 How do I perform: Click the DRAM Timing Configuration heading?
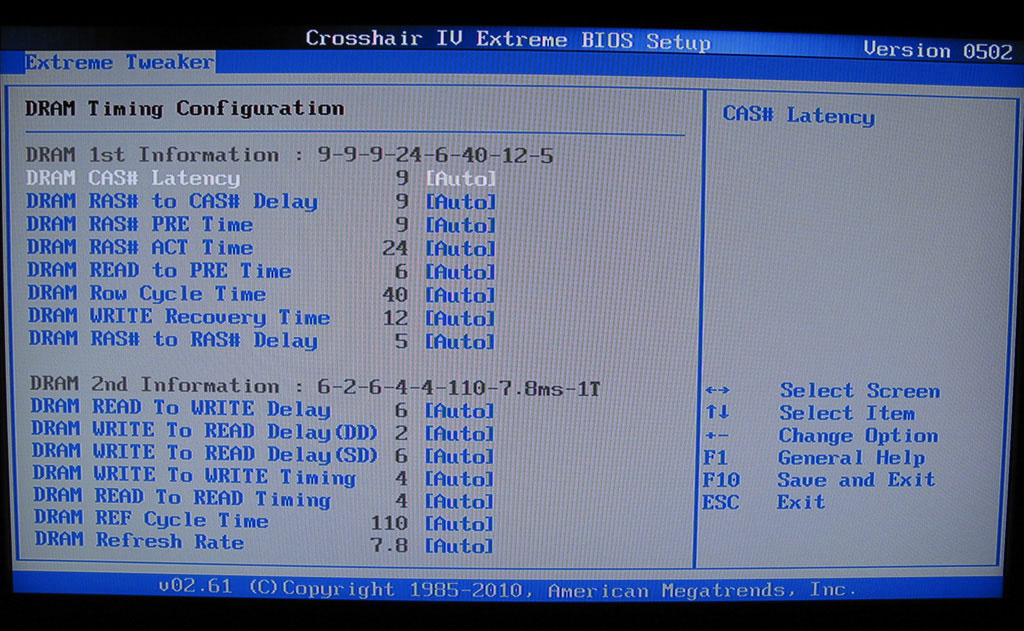click(x=185, y=108)
